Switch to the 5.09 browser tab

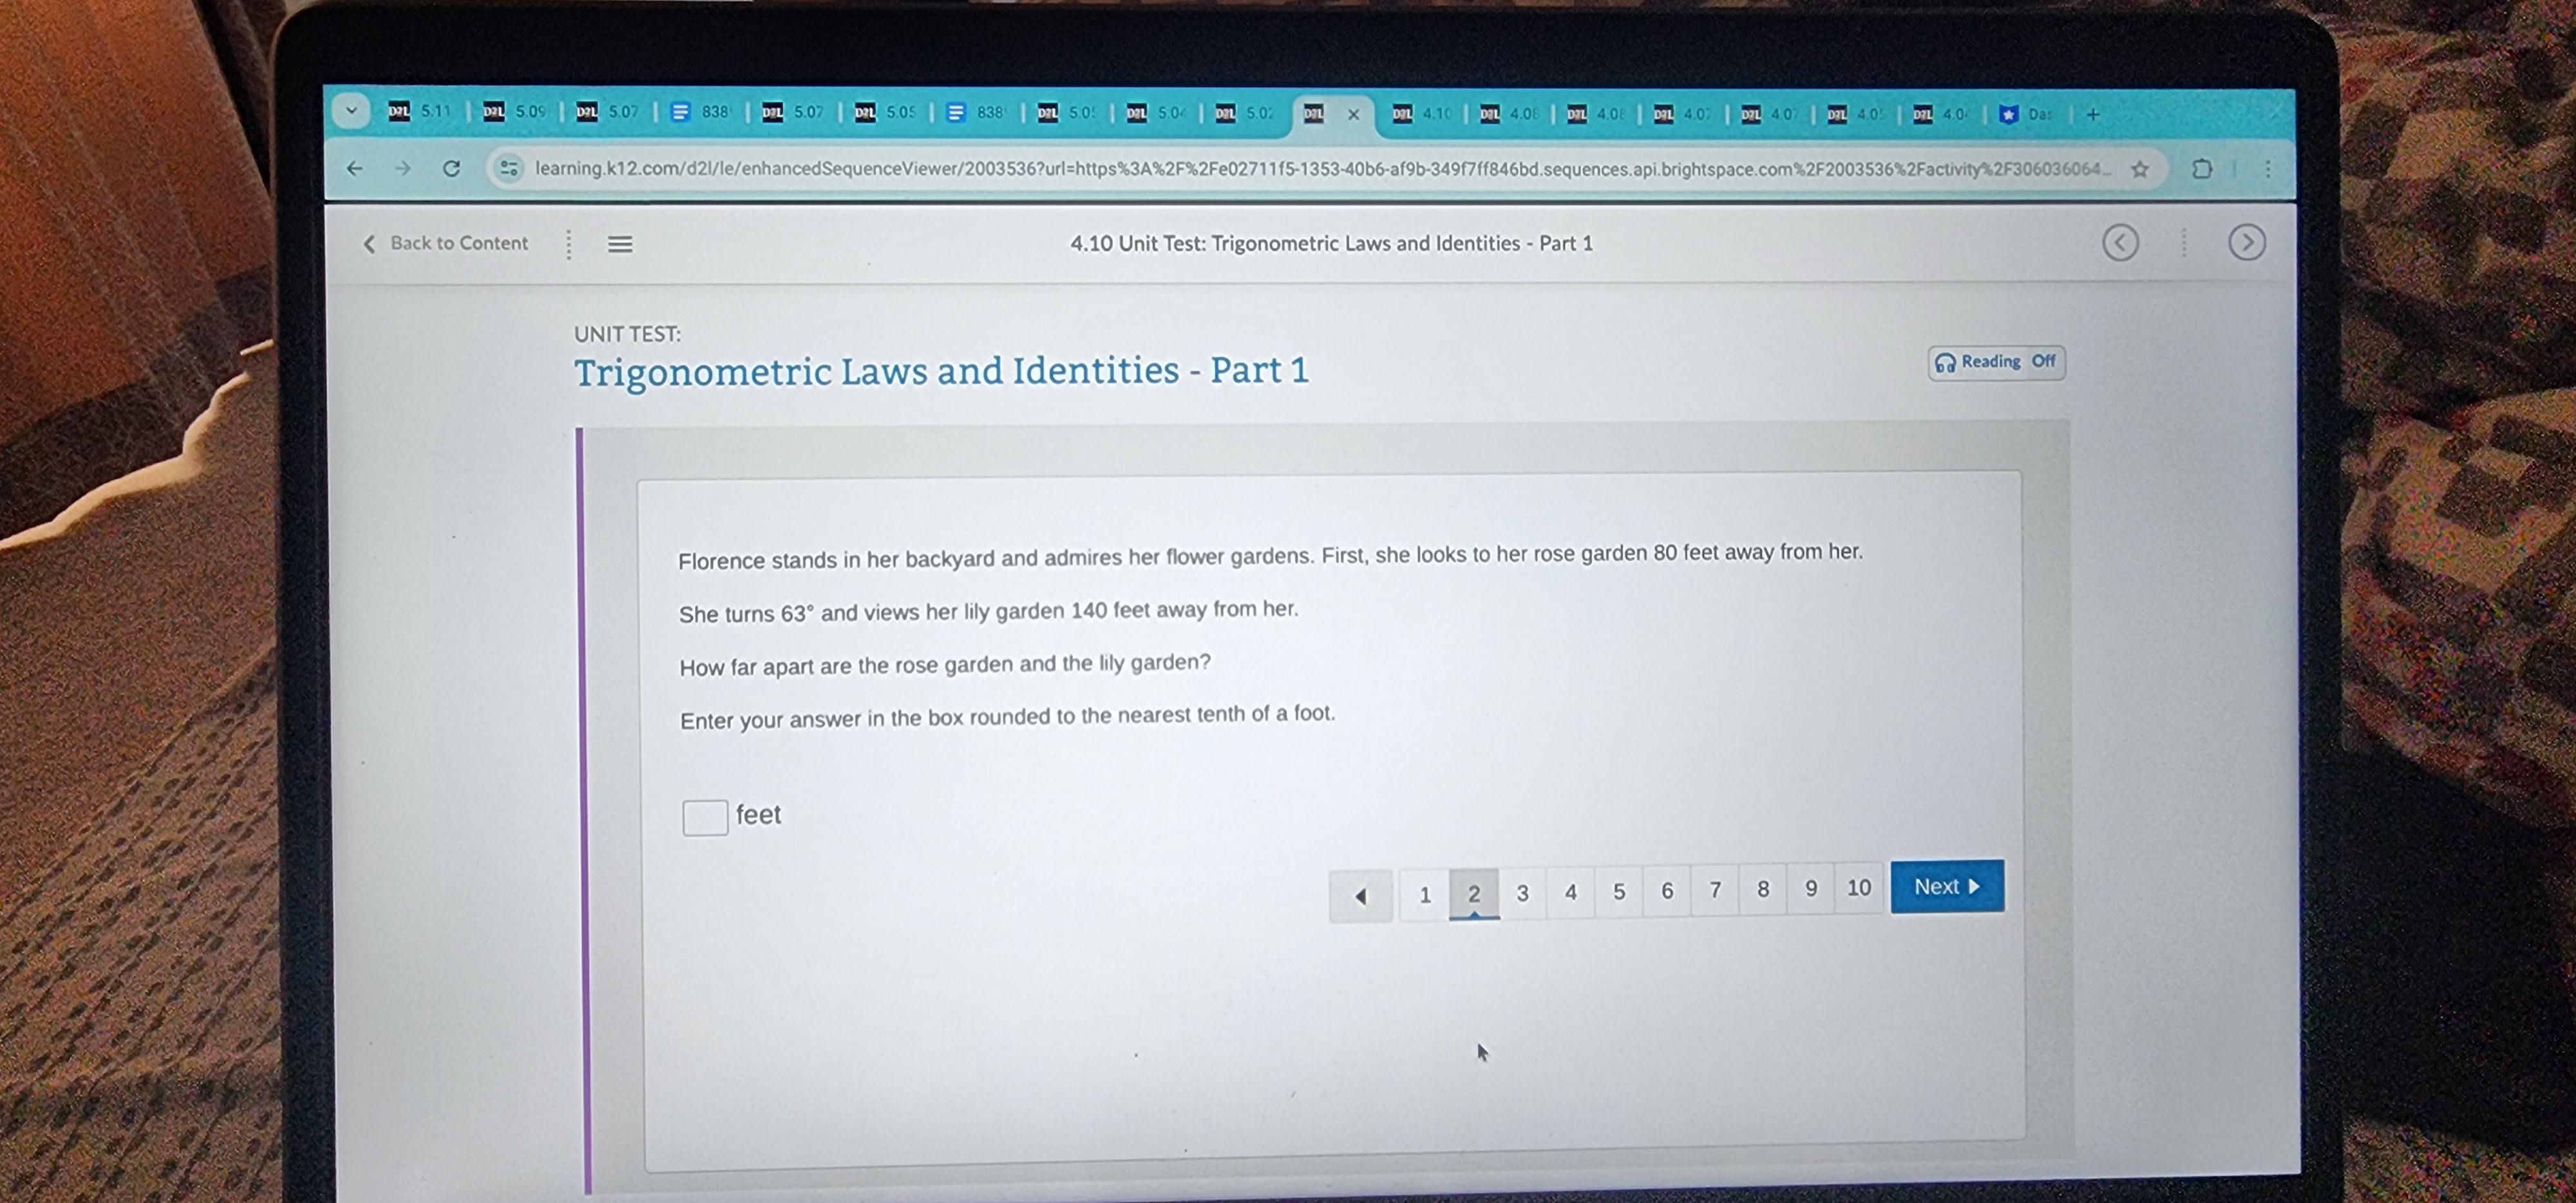pyautogui.click(x=514, y=111)
